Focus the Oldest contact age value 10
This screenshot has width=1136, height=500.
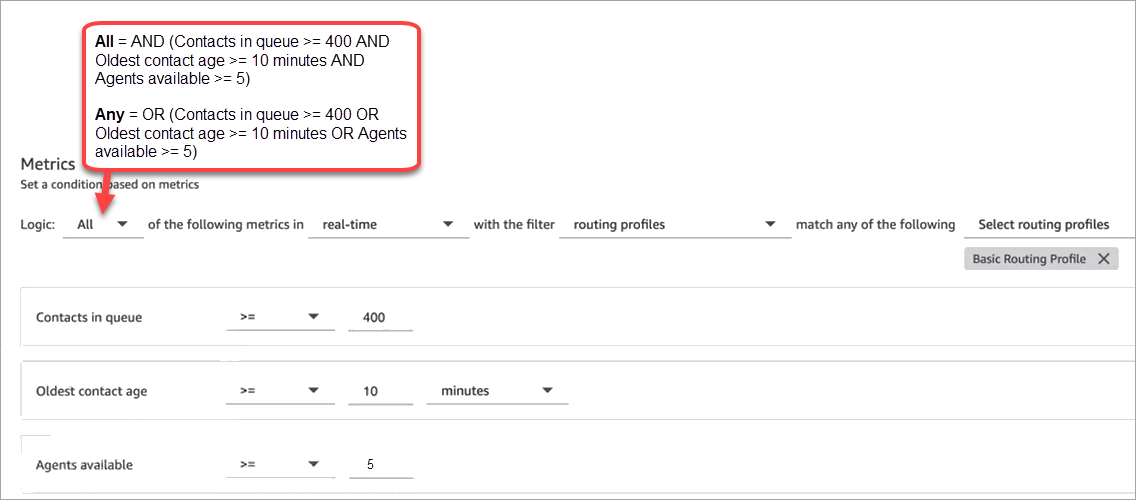(379, 391)
